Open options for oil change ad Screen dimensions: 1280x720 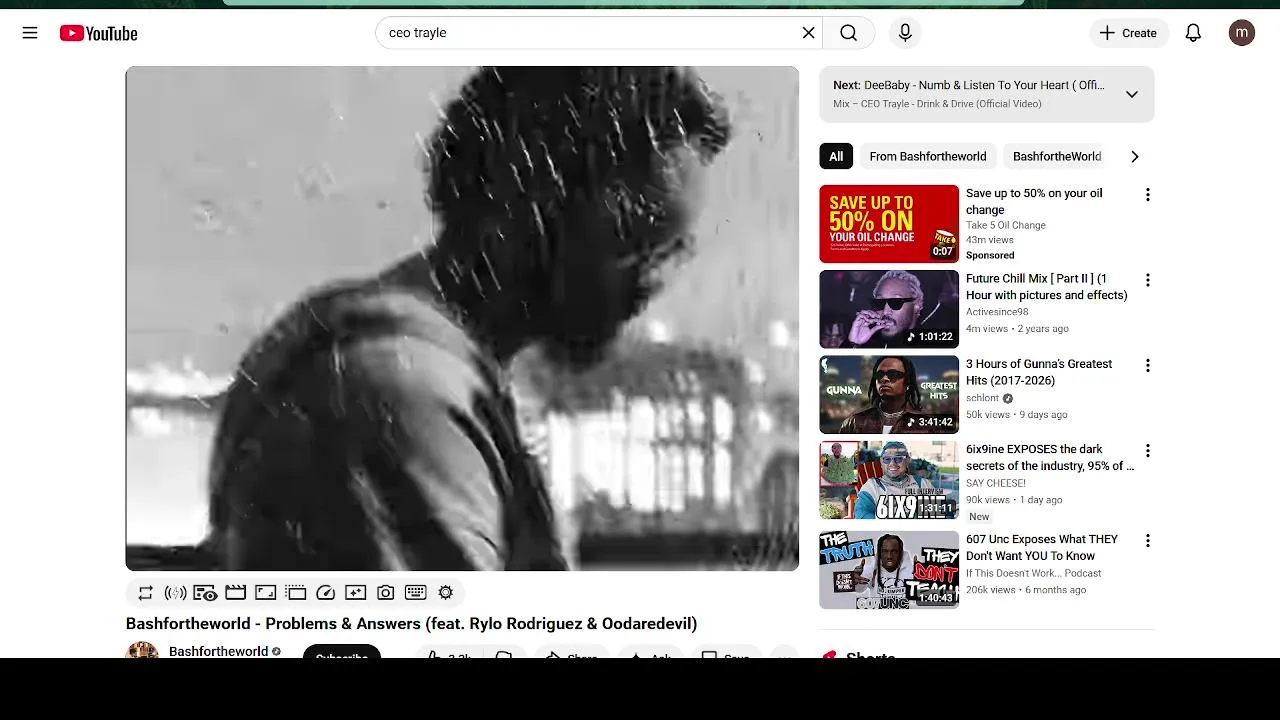1148,195
